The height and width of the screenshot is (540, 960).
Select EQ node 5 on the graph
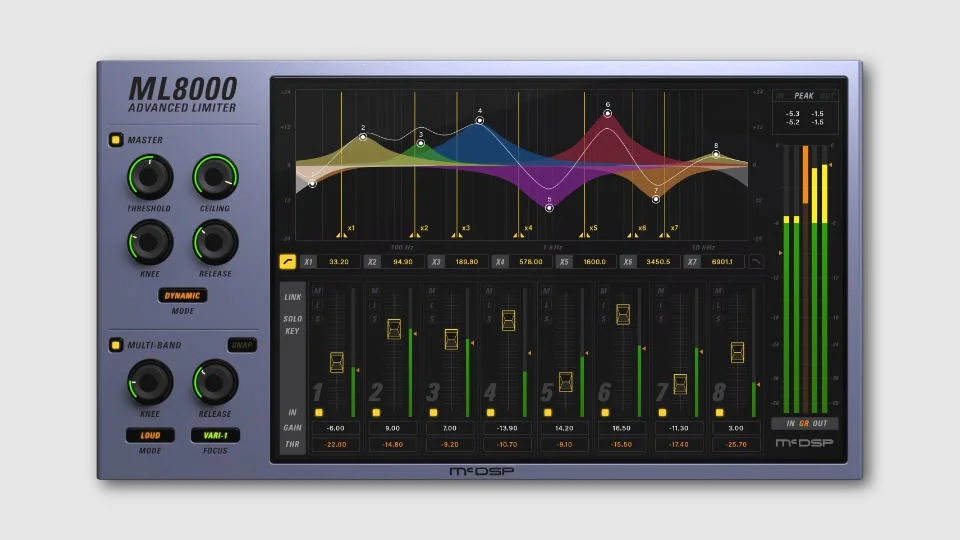pyautogui.click(x=549, y=208)
